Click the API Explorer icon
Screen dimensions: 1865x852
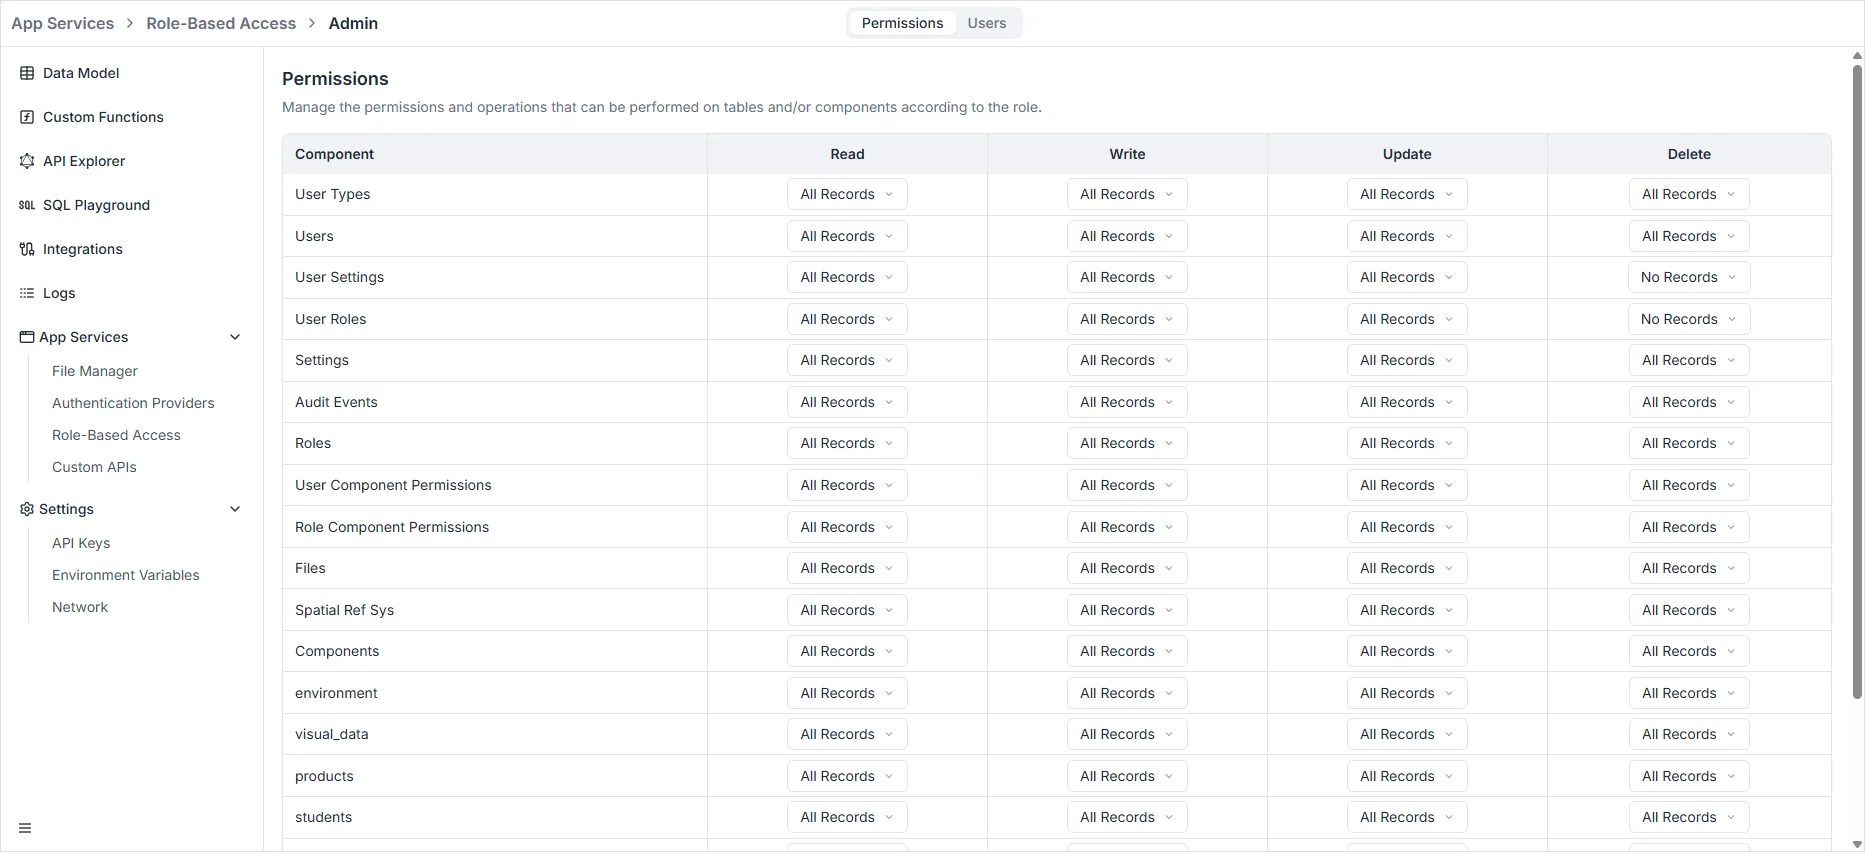pyautogui.click(x=27, y=161)
